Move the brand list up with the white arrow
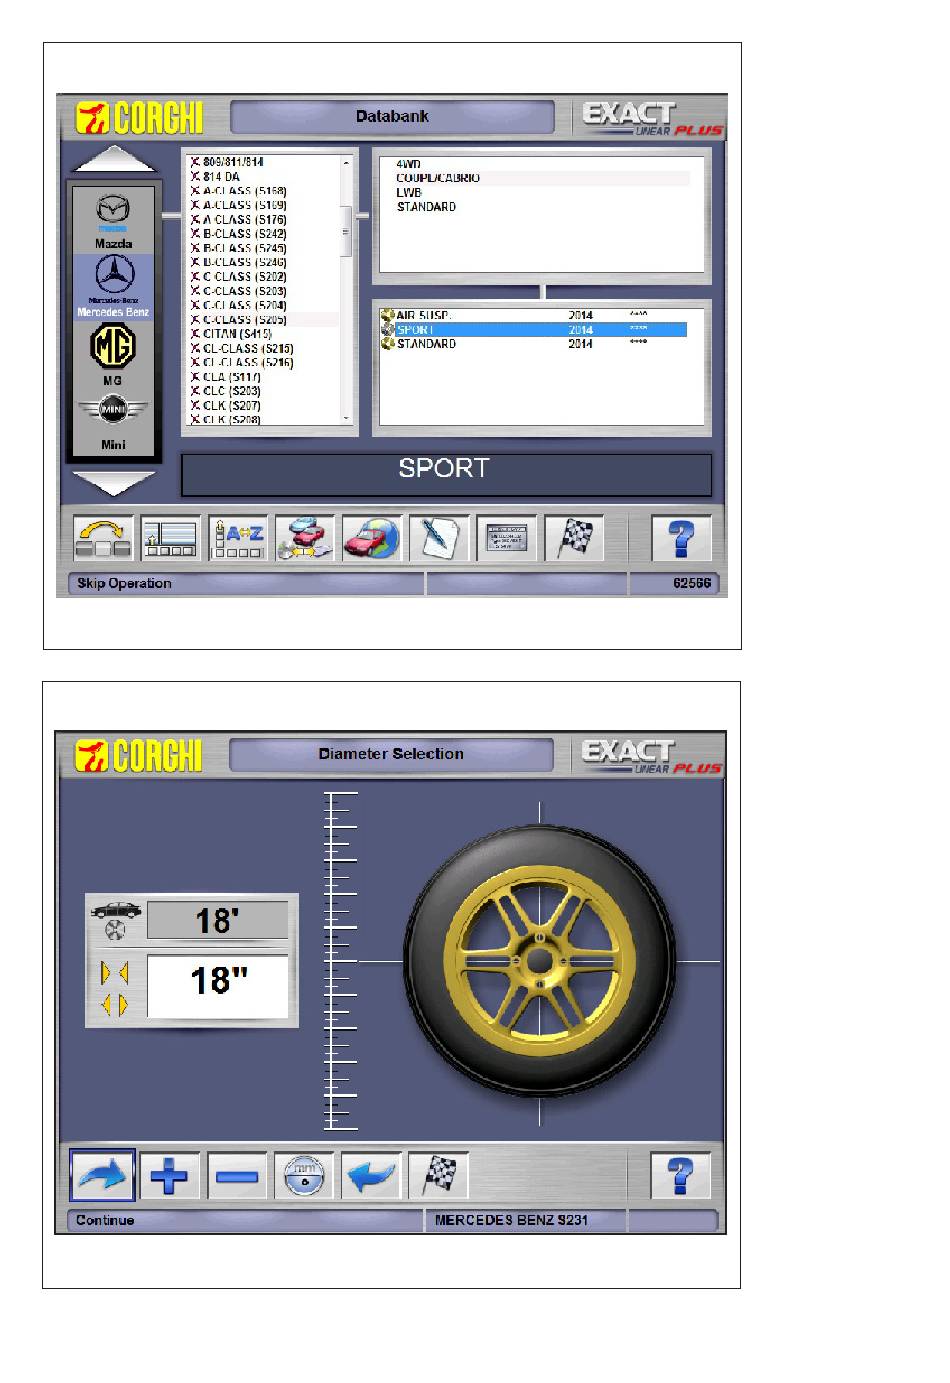This screenshot has height=1383, width=950. (114, 160)
